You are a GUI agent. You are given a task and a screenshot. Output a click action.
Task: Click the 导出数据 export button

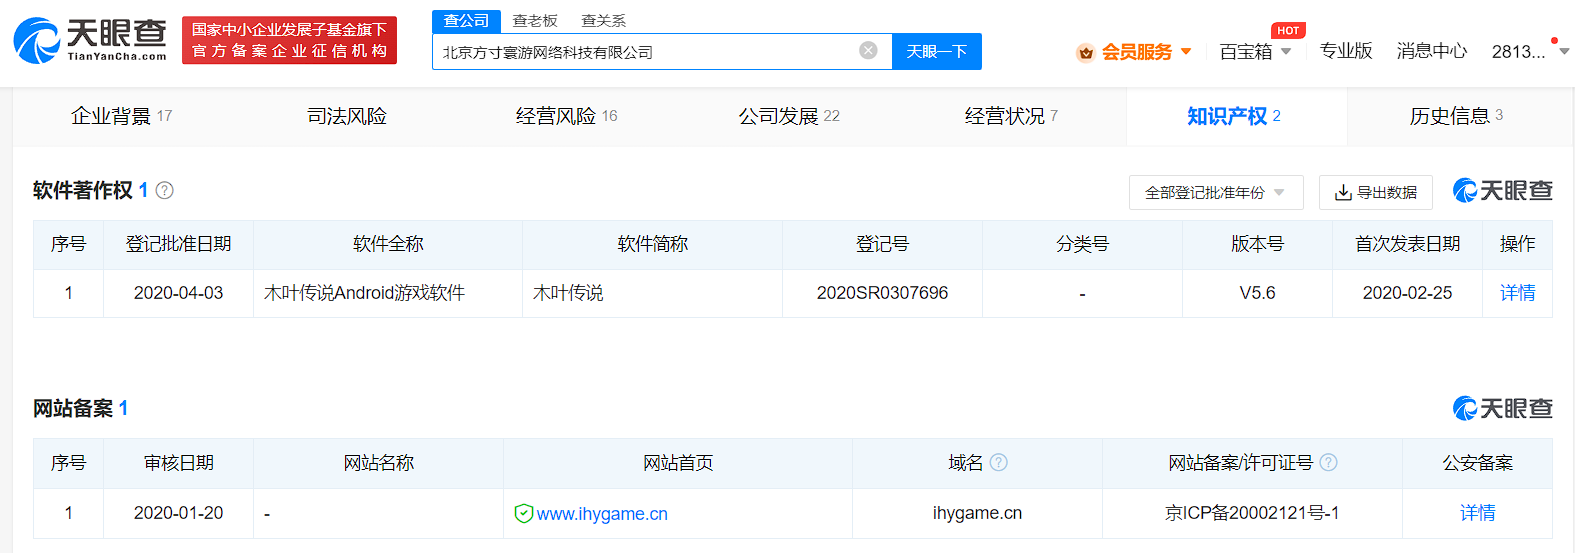[x=1376, y=192]
